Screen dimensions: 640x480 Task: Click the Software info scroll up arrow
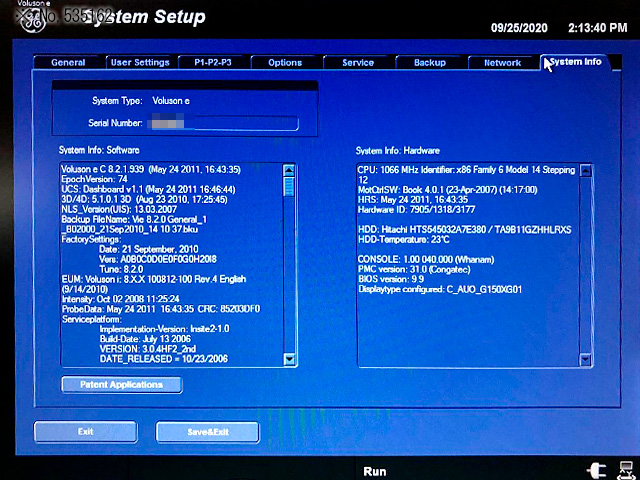(289, 170)
